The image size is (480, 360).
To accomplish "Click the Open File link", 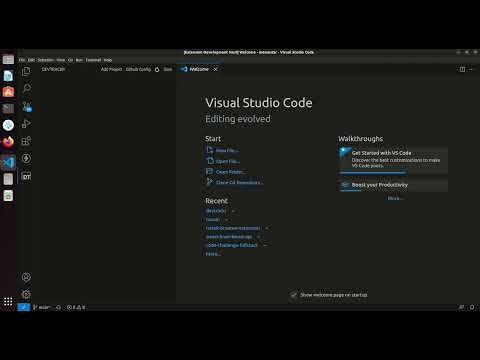I will click(x=228, y=161).
